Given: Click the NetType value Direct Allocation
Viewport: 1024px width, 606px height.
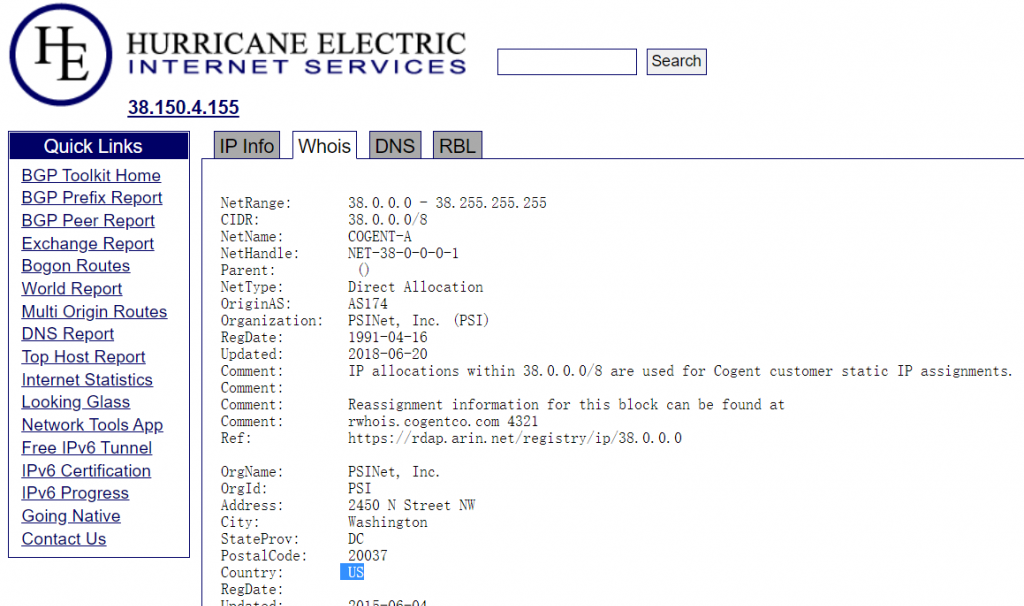Looking at the screenshot, I should [415, 287].
